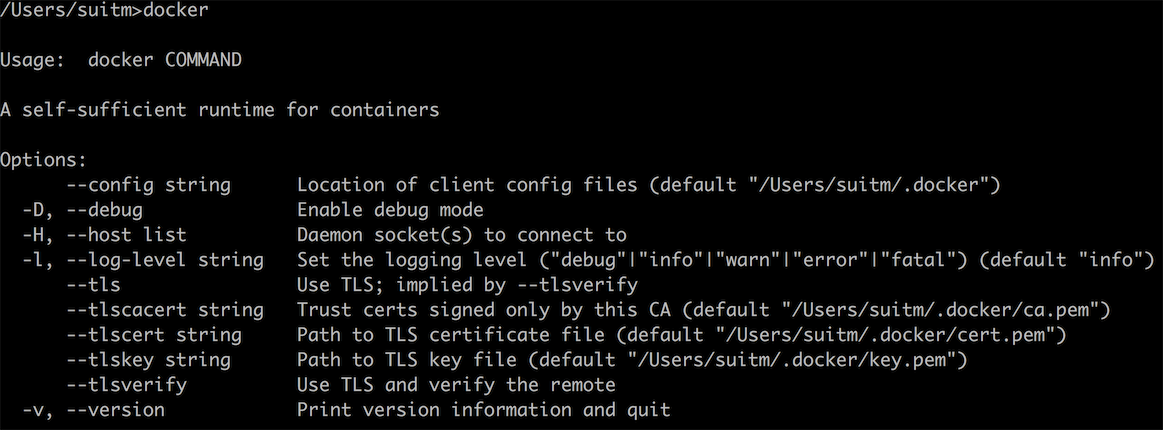Click the '-l, --log-level string' option
The width and height of the screenshot is (1163, 430).
coord(143,260)
